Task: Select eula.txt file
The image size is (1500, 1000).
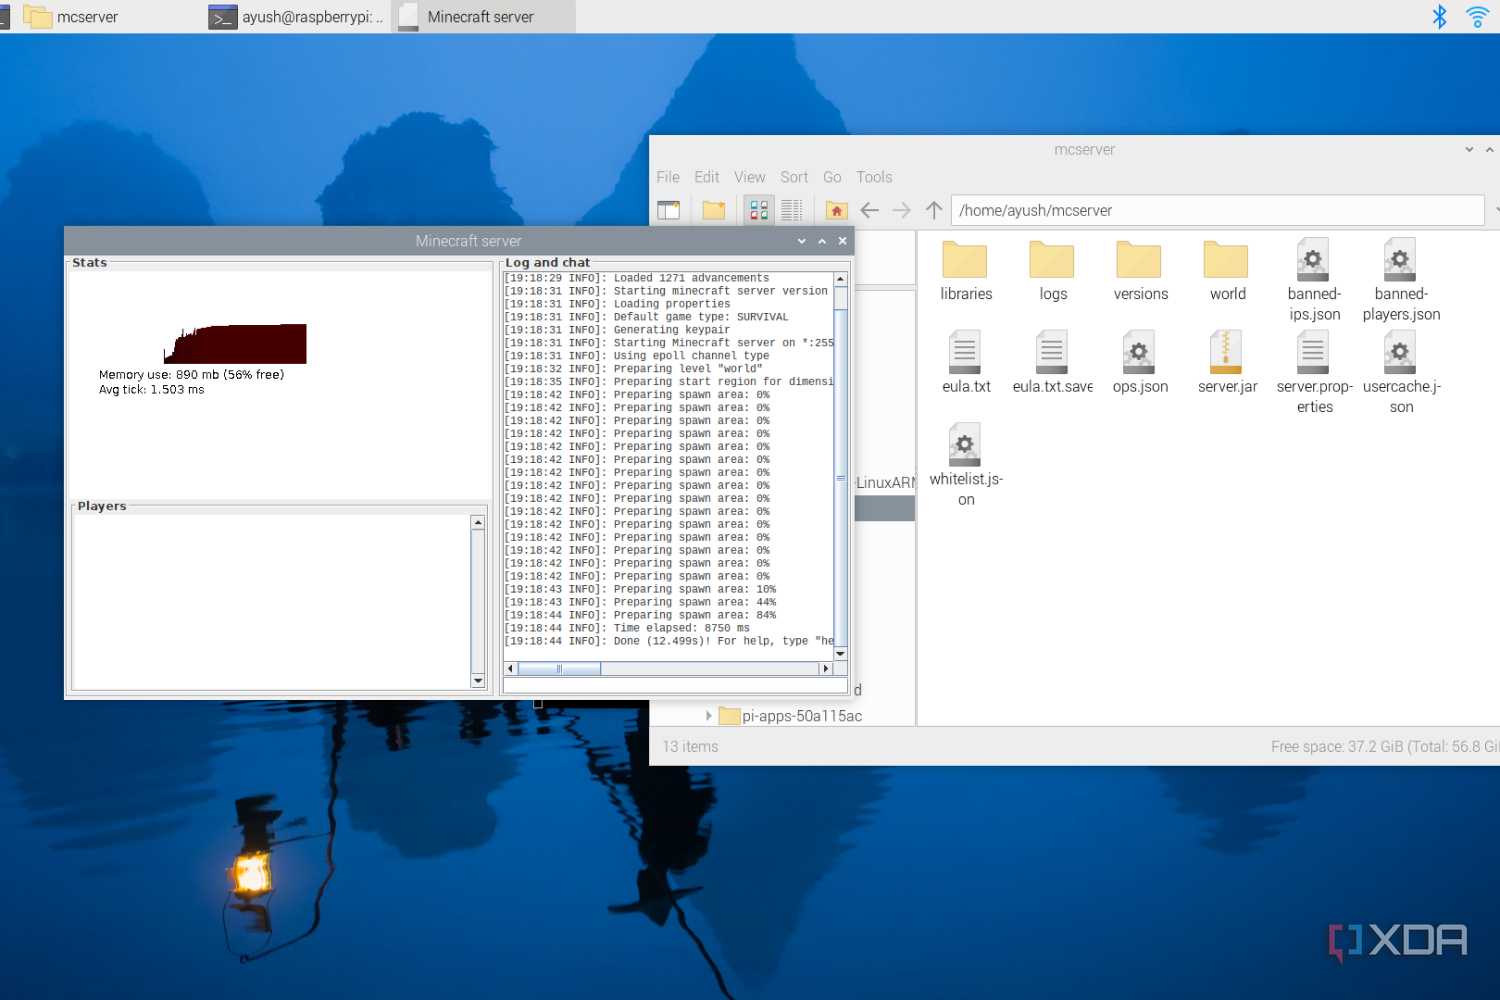Action: [x=966, y=363]
